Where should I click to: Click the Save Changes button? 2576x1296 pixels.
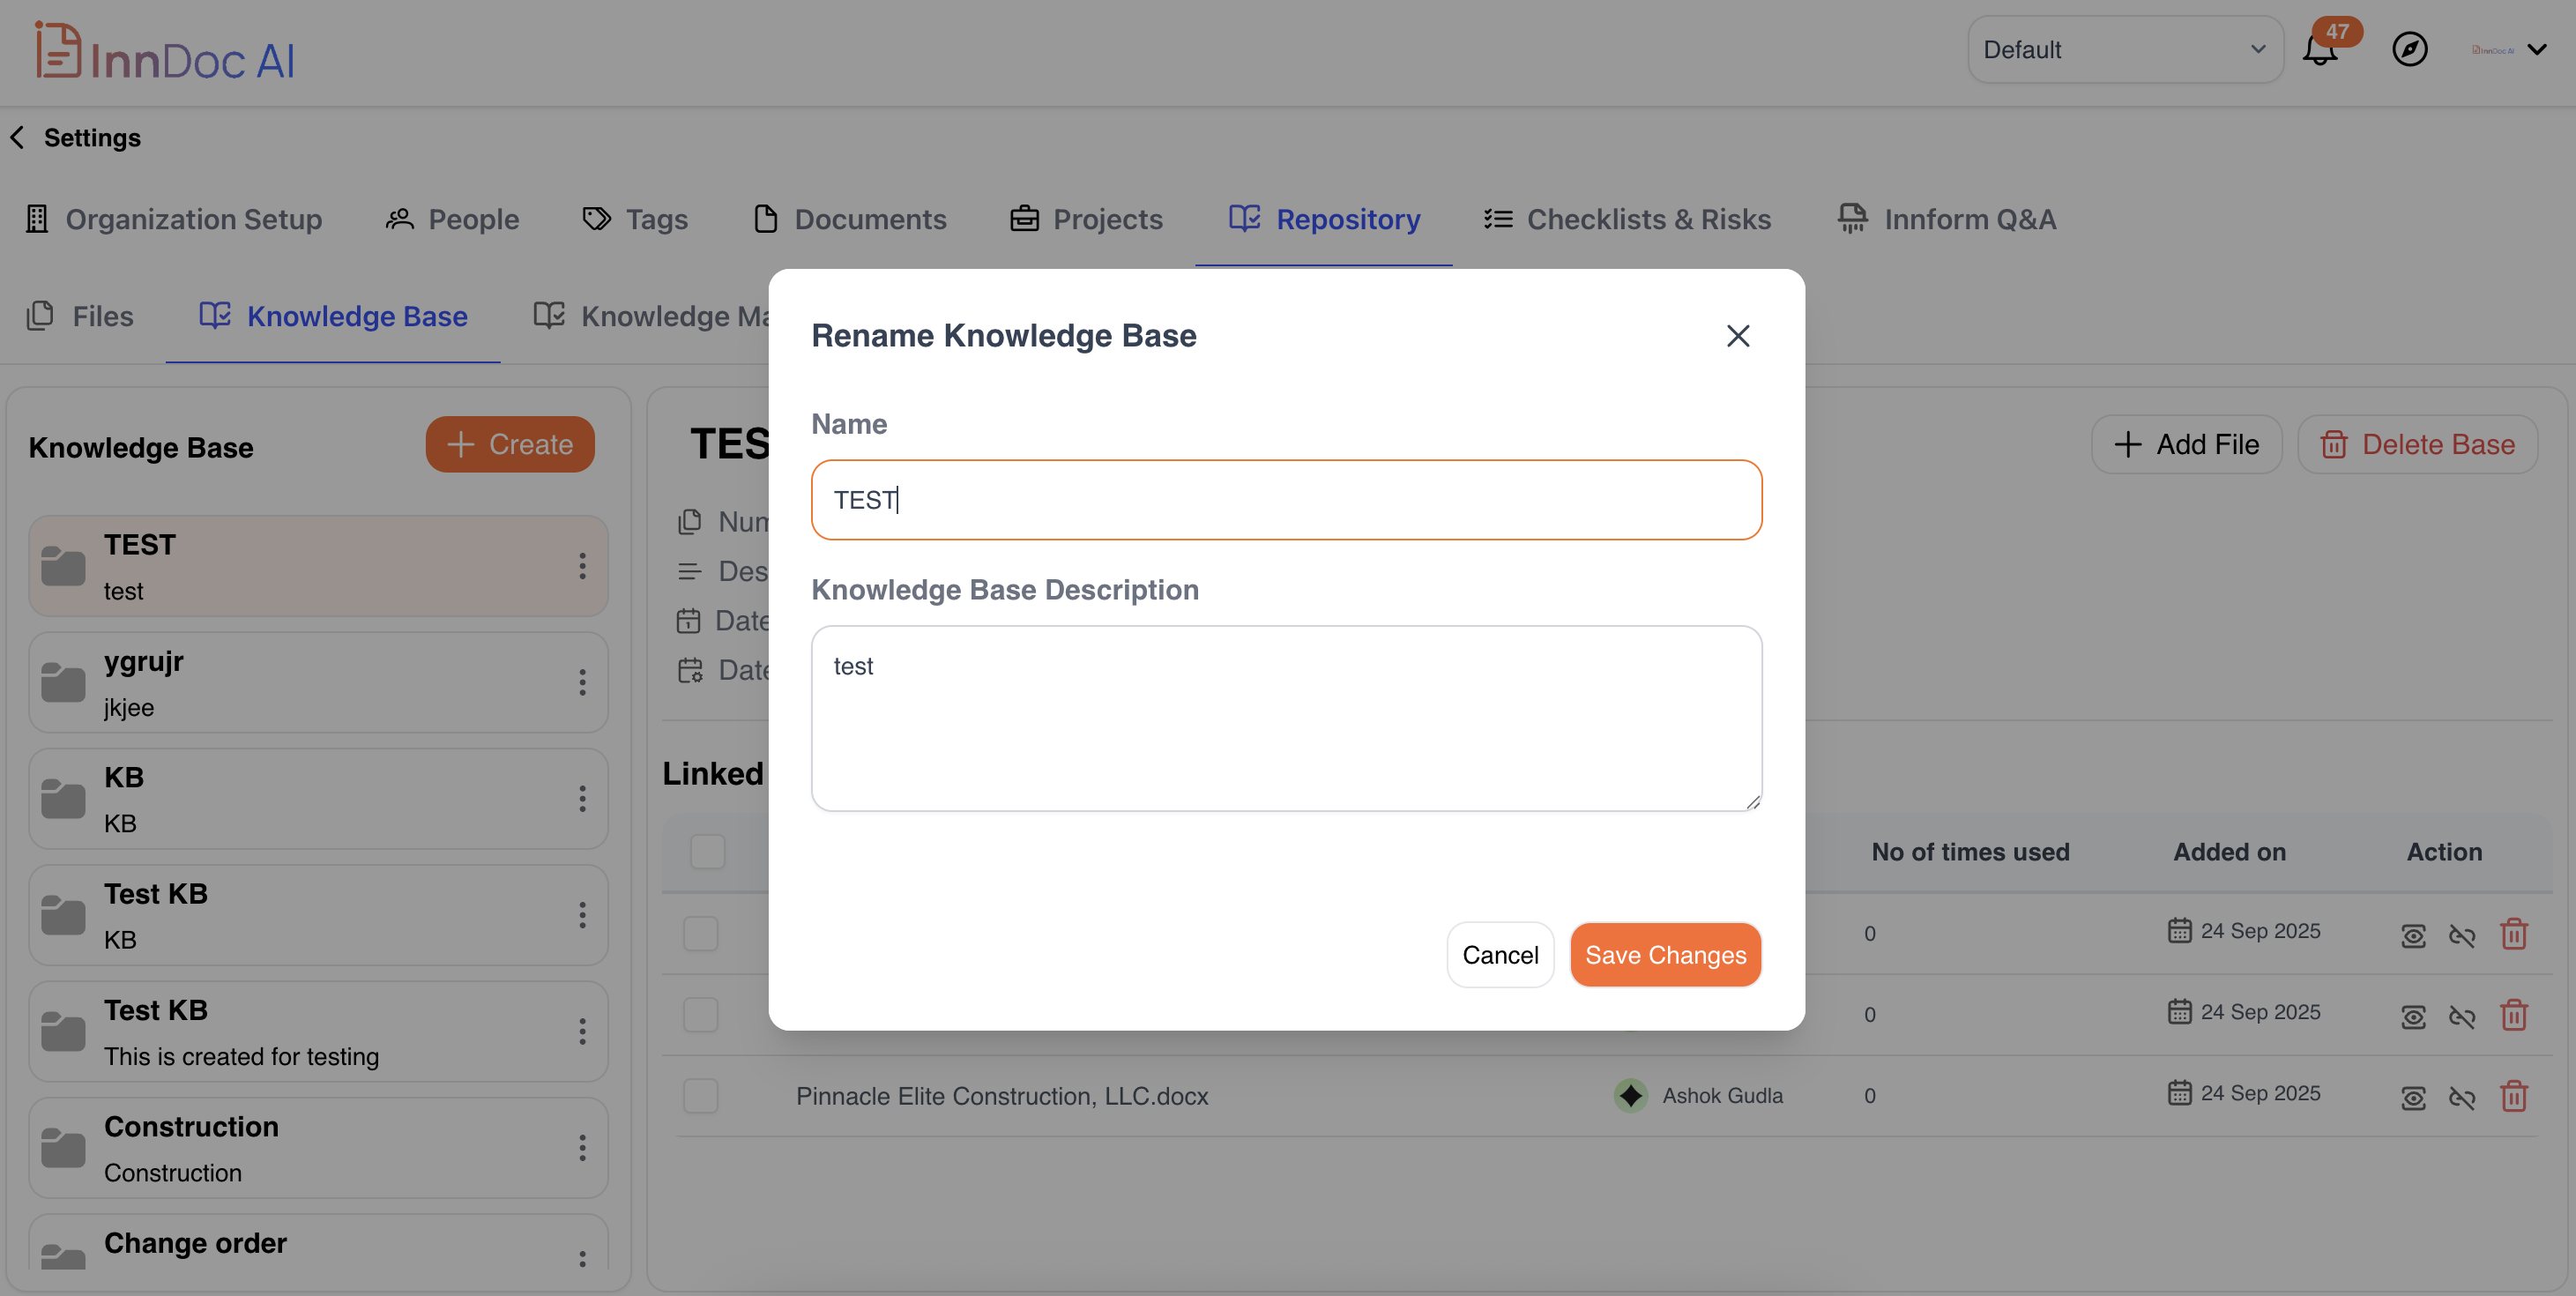[1665, 955]
